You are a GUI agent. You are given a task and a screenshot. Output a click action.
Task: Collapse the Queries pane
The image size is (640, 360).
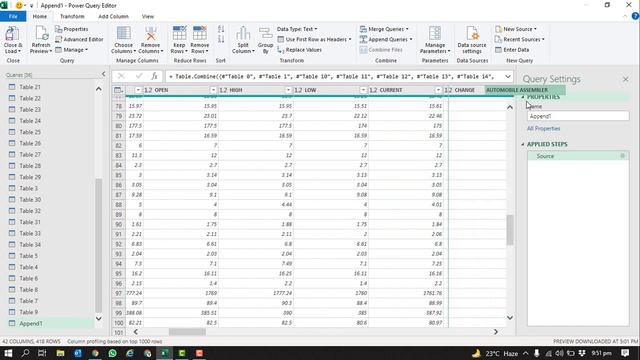(103, 74)
